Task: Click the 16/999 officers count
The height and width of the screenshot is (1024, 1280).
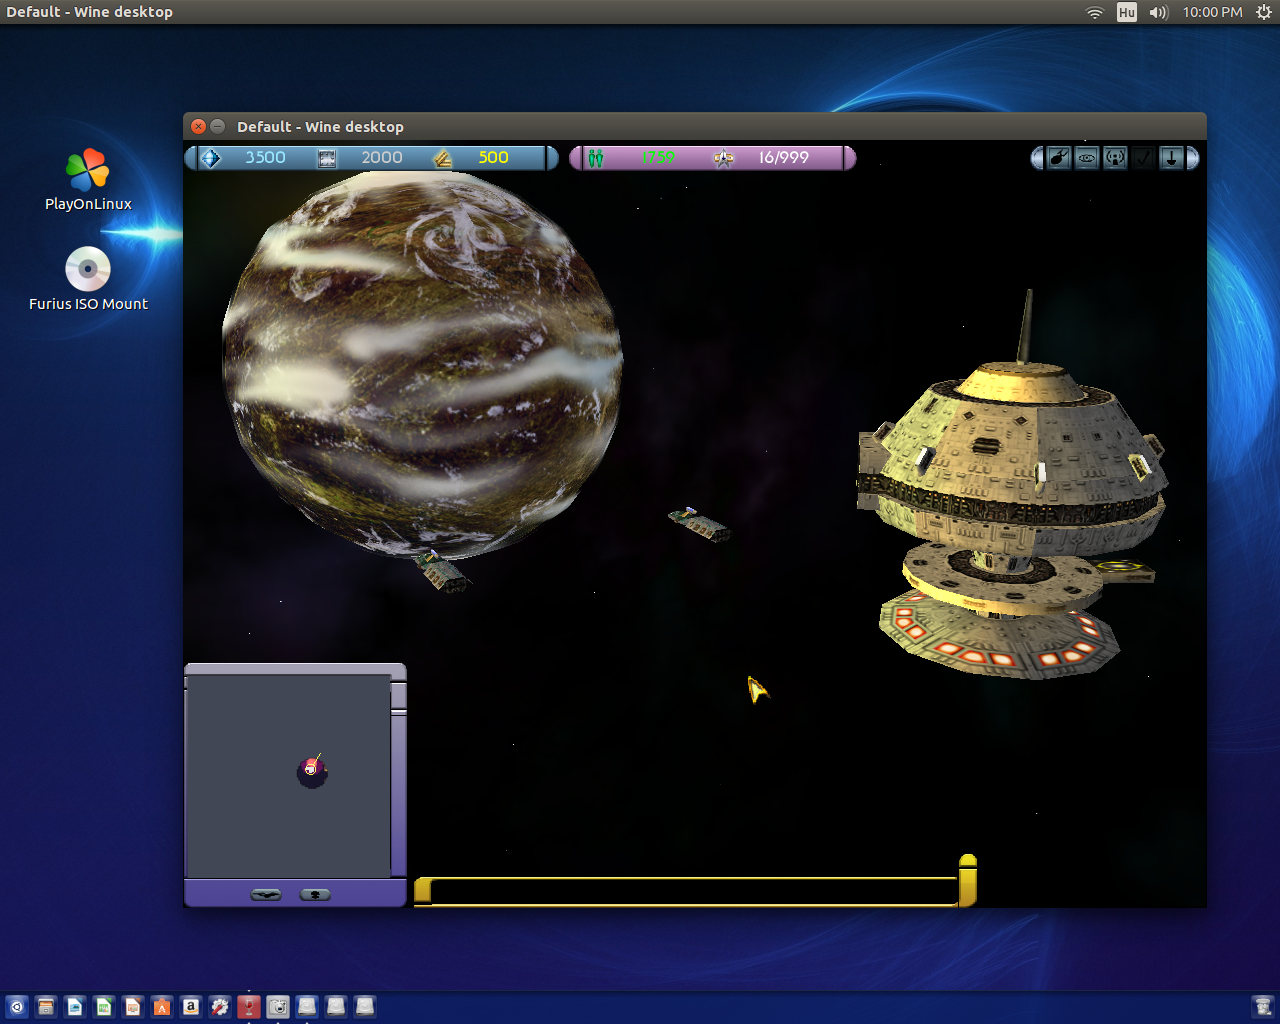Action: click(783, 158)
